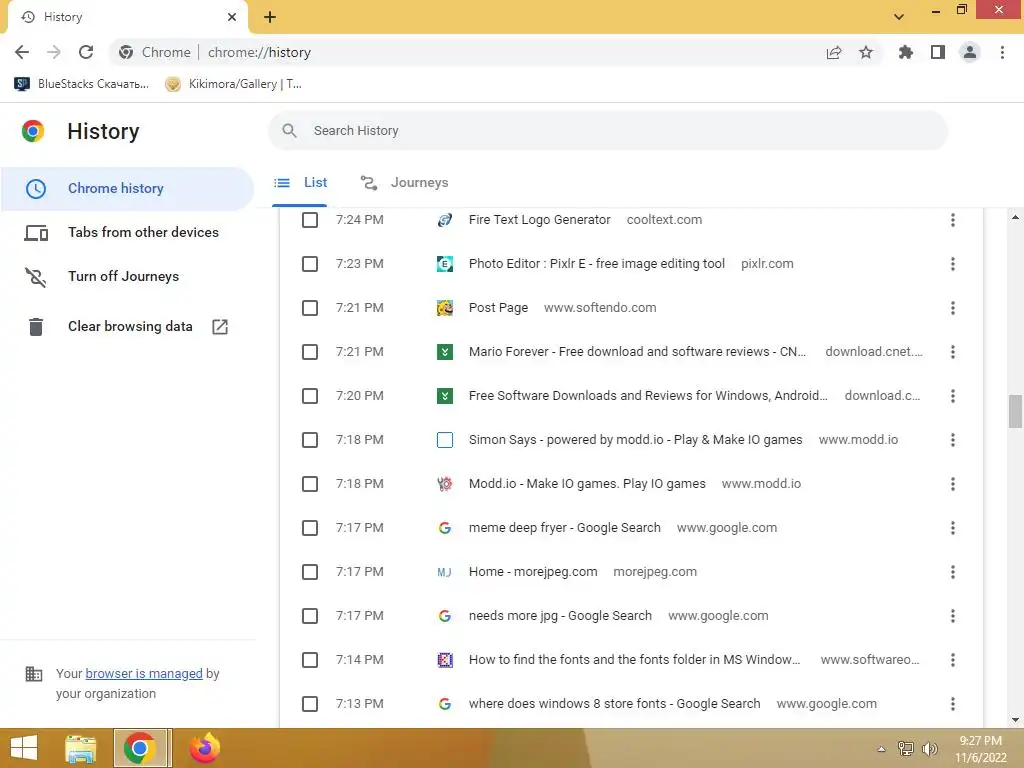Open a new tab with the plus button
The image size is (1024, 768).
pos(270,17)
